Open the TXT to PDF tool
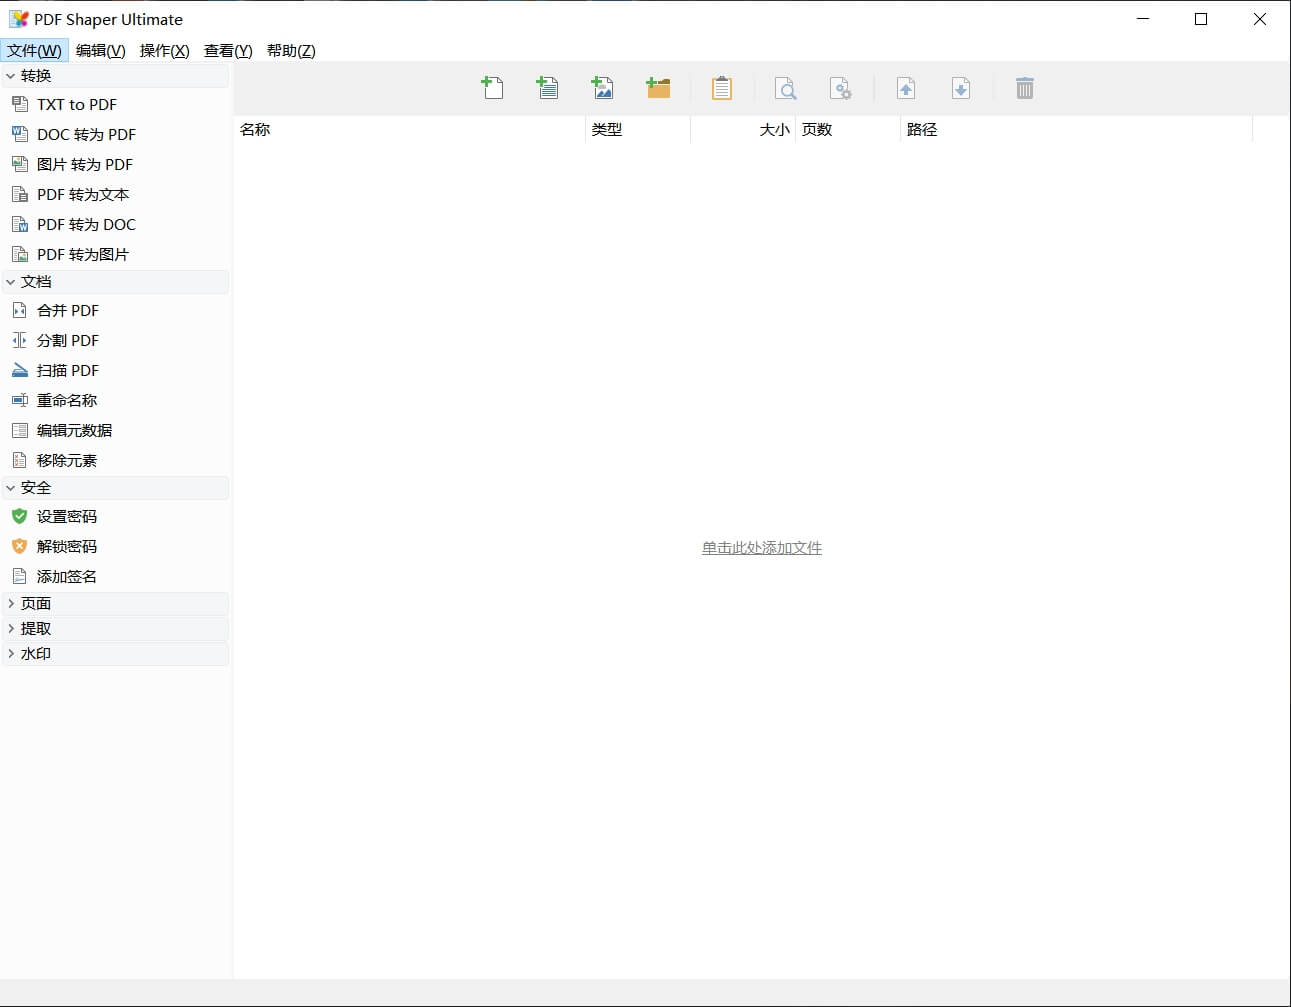This screenshot has height=1007, width=1291. [77, 104]
